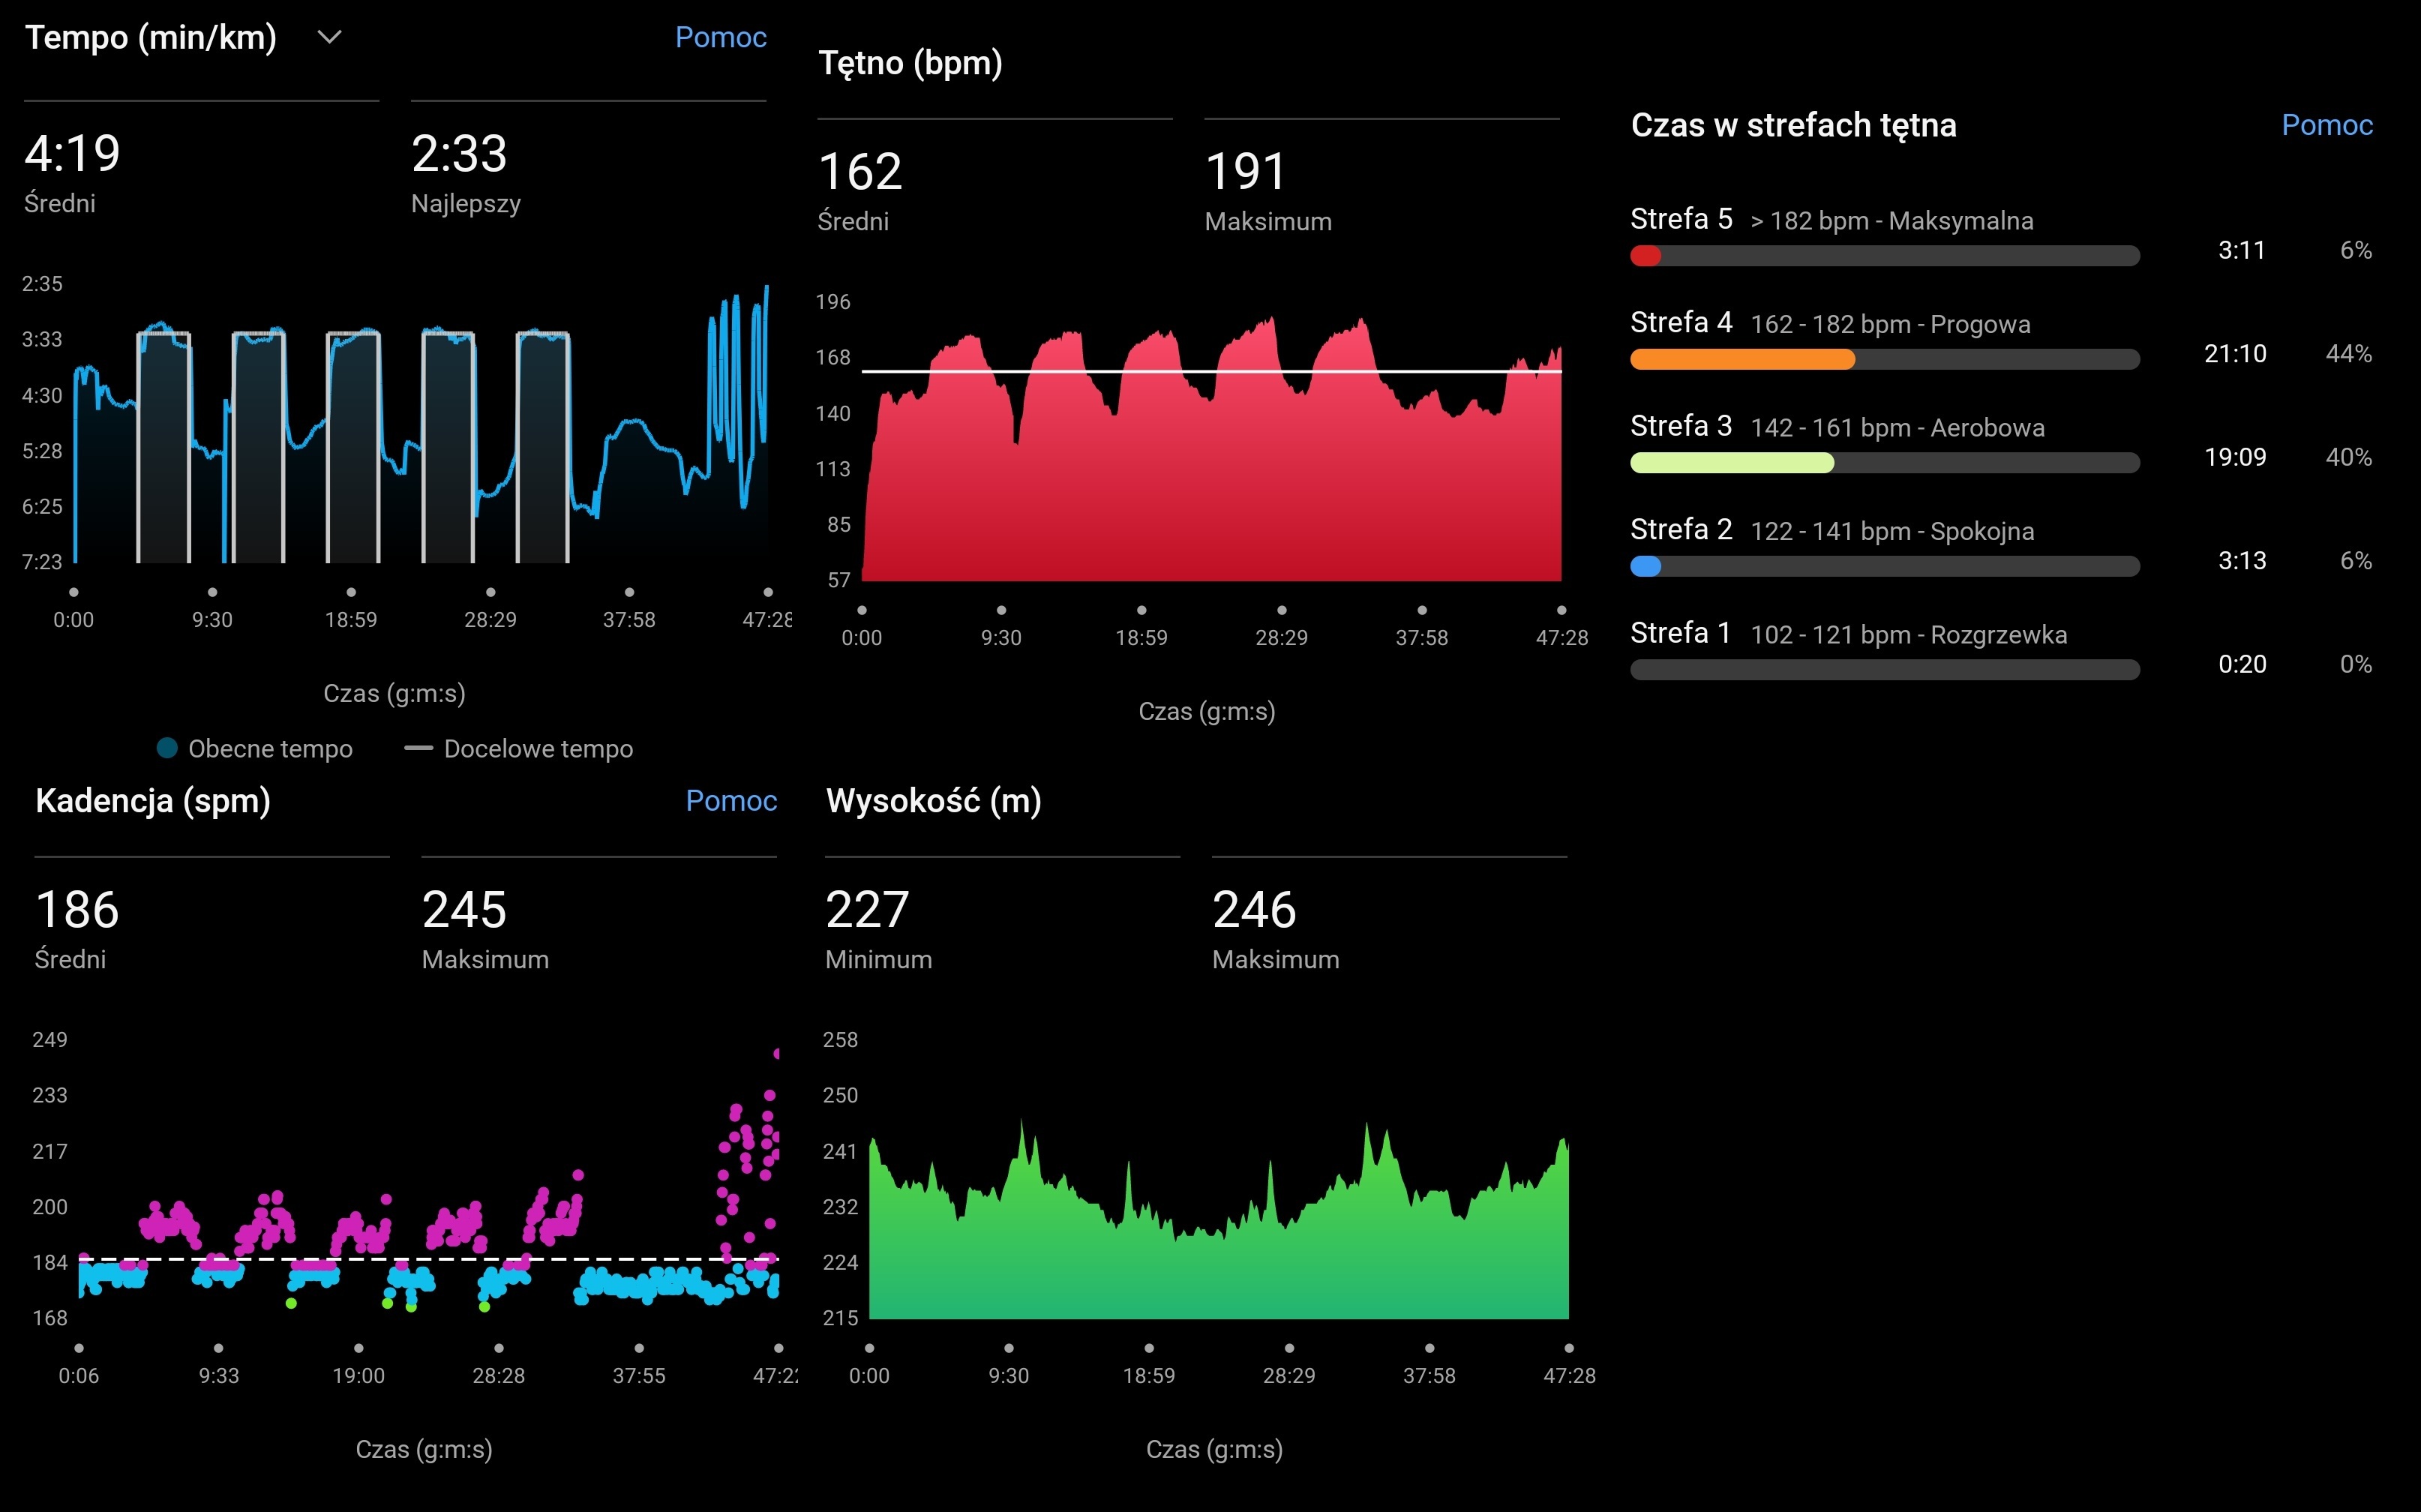Viewport: 2421px width, 1512px height.
Task: Expand the Tempo (min/km) chart dropdown chevron
Action: [x=329, y=38]
